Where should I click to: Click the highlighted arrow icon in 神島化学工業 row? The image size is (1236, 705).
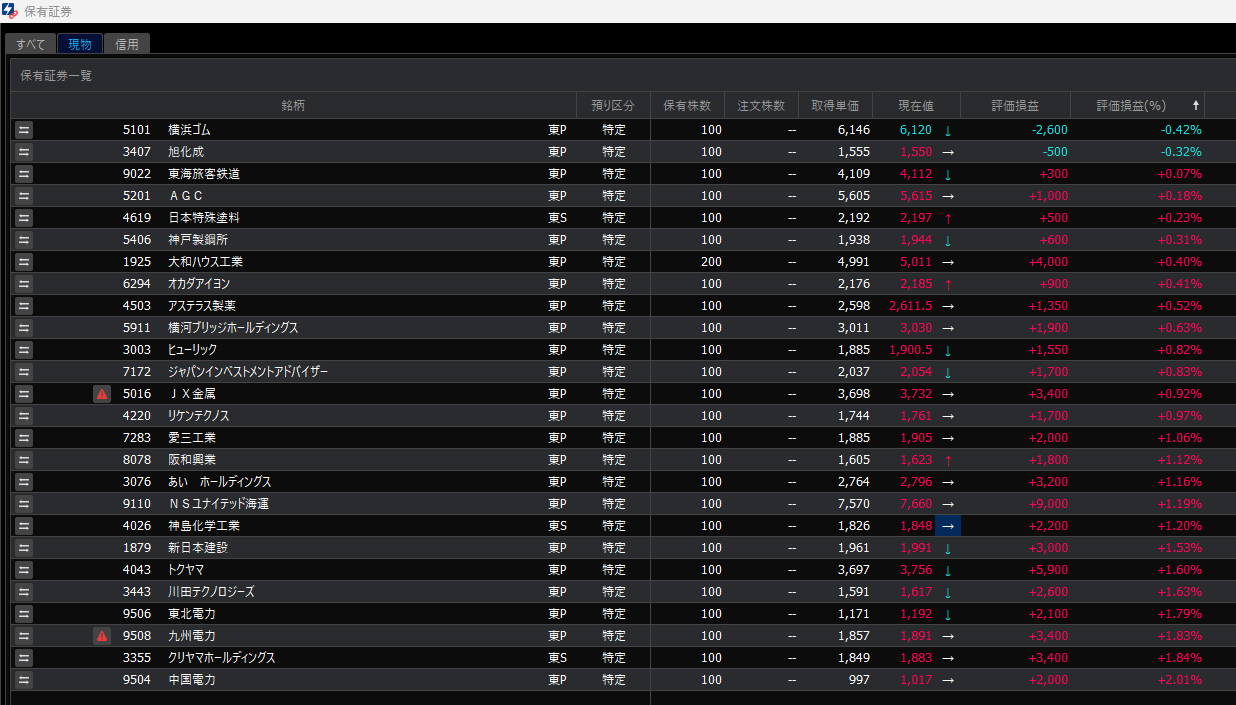(x=947, y=526)
